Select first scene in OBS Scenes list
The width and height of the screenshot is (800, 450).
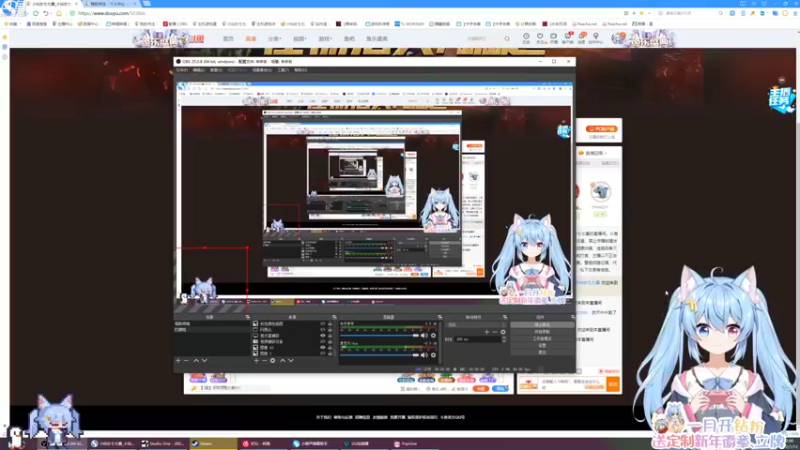click(212, 324)
